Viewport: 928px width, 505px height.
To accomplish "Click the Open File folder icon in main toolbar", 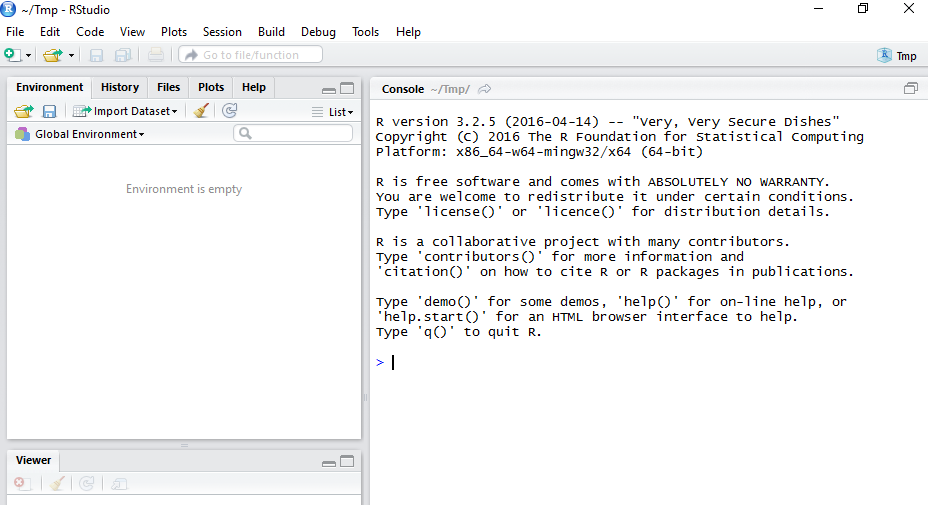I will pos(53,55).
